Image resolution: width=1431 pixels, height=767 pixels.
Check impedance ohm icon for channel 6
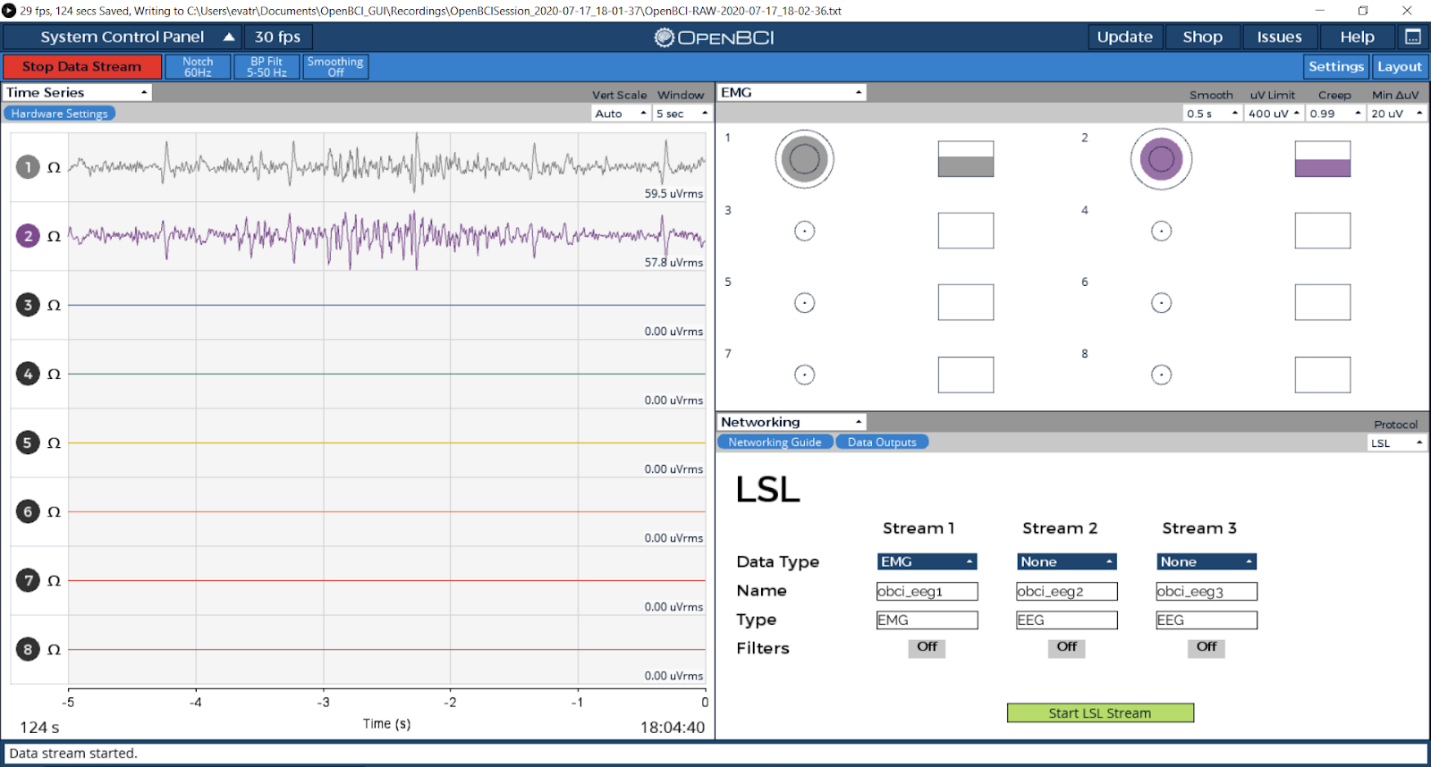point(54,511)
